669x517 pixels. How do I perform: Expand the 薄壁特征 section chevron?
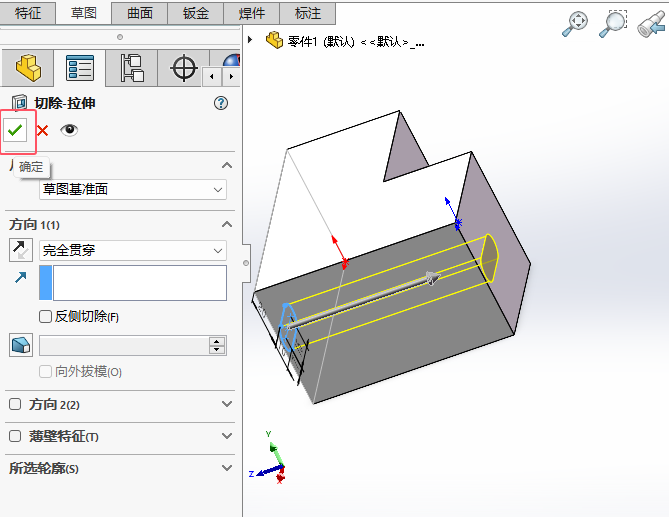click(227, 436)
